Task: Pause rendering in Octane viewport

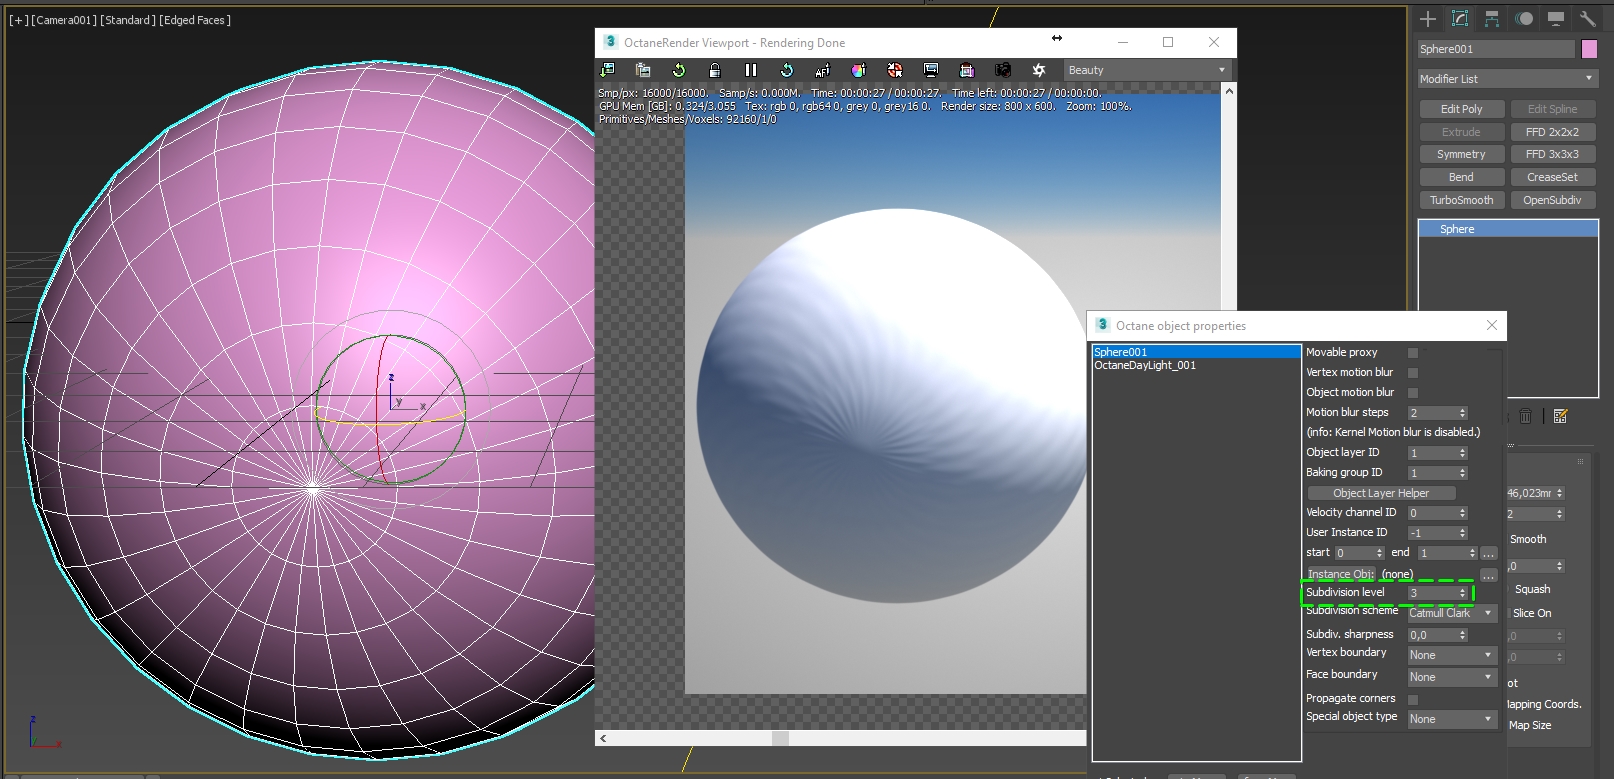Action: click(x=751, y=70)
